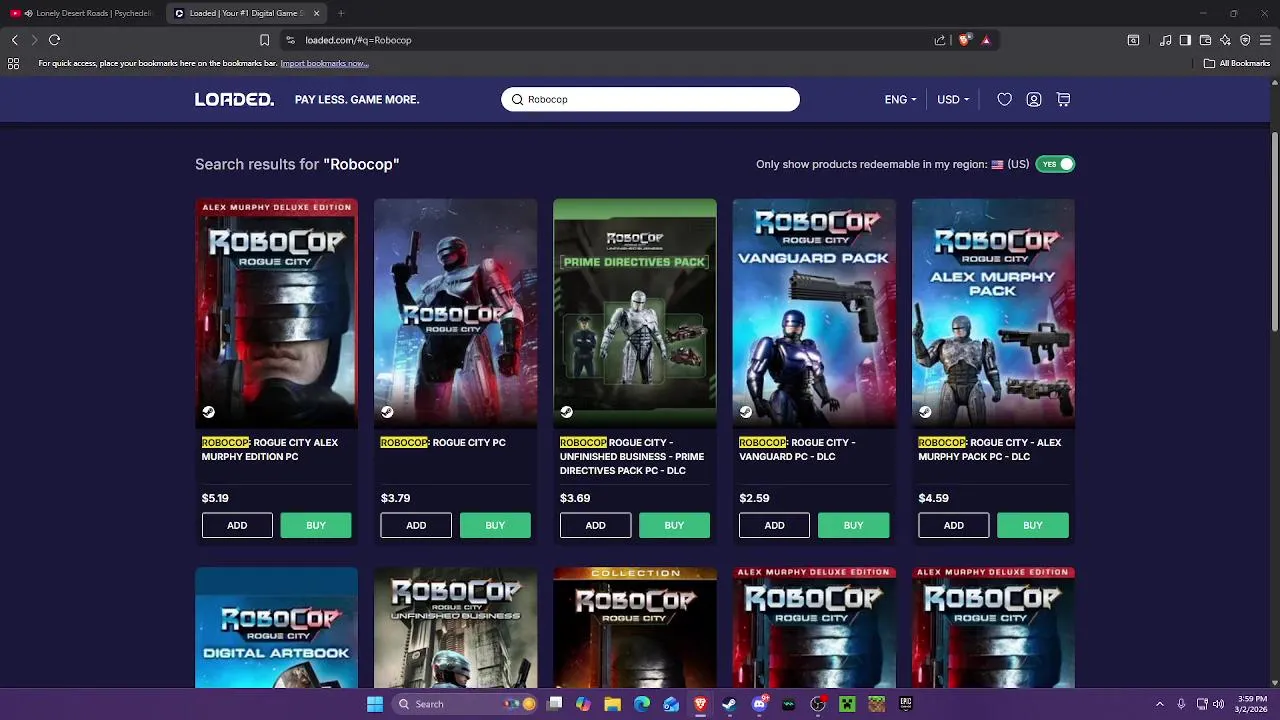Open the Brave VPN shield icon

[1245, 40]
